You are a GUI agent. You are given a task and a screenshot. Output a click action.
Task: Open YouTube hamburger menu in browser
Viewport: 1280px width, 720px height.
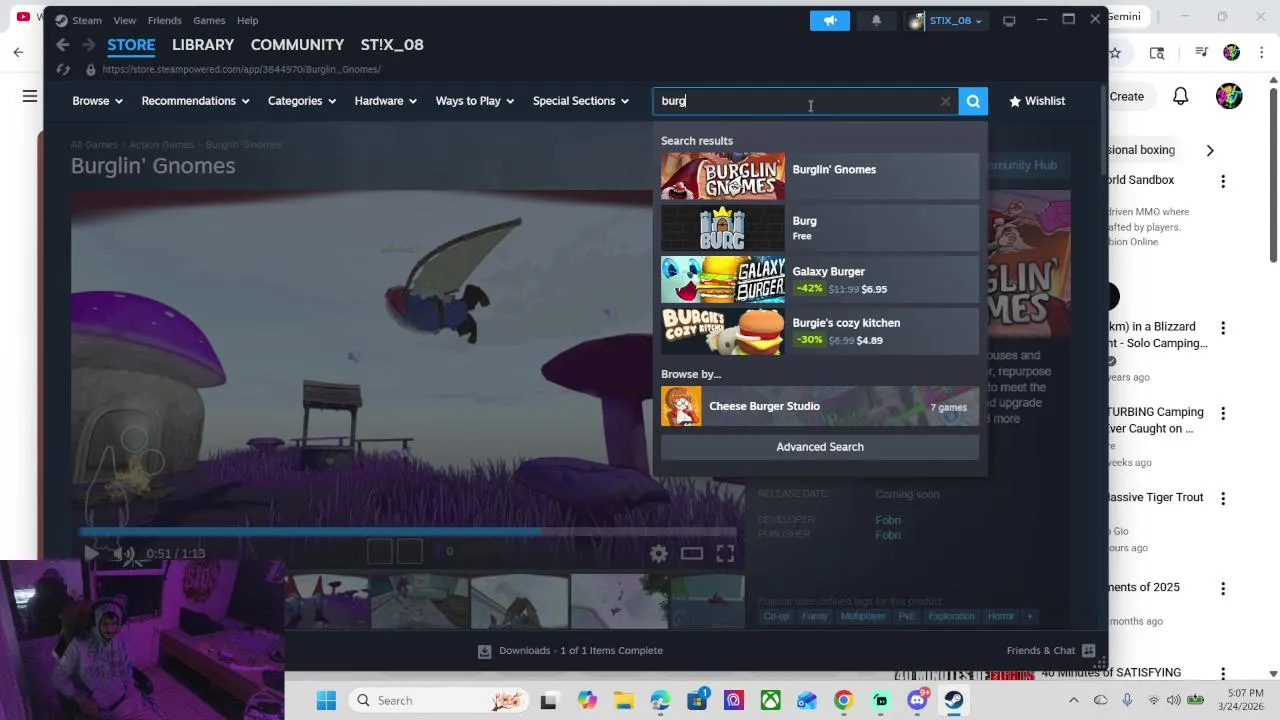30,96
